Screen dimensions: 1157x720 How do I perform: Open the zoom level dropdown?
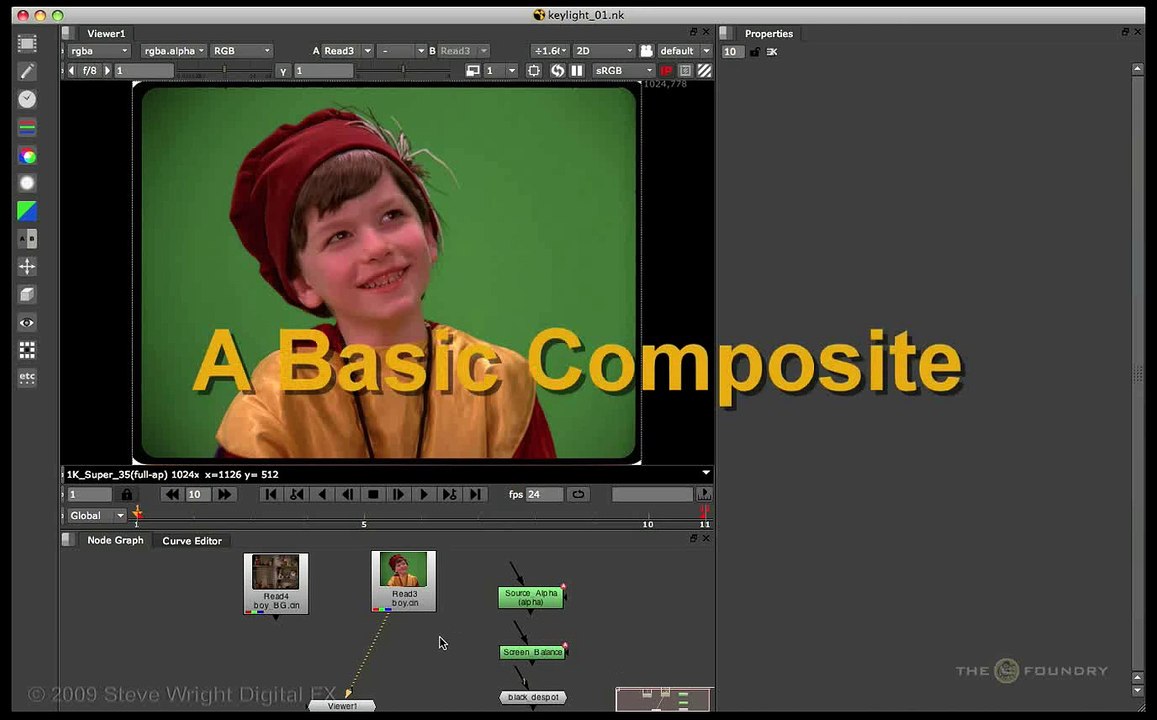[x=550, y=51]
